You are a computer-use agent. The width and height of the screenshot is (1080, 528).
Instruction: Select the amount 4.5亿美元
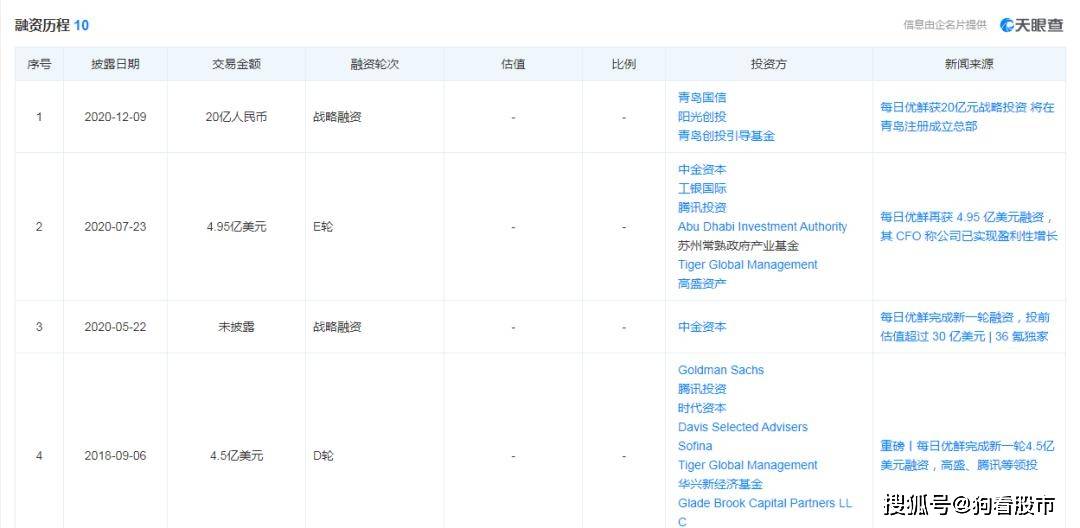click(236, 456)
